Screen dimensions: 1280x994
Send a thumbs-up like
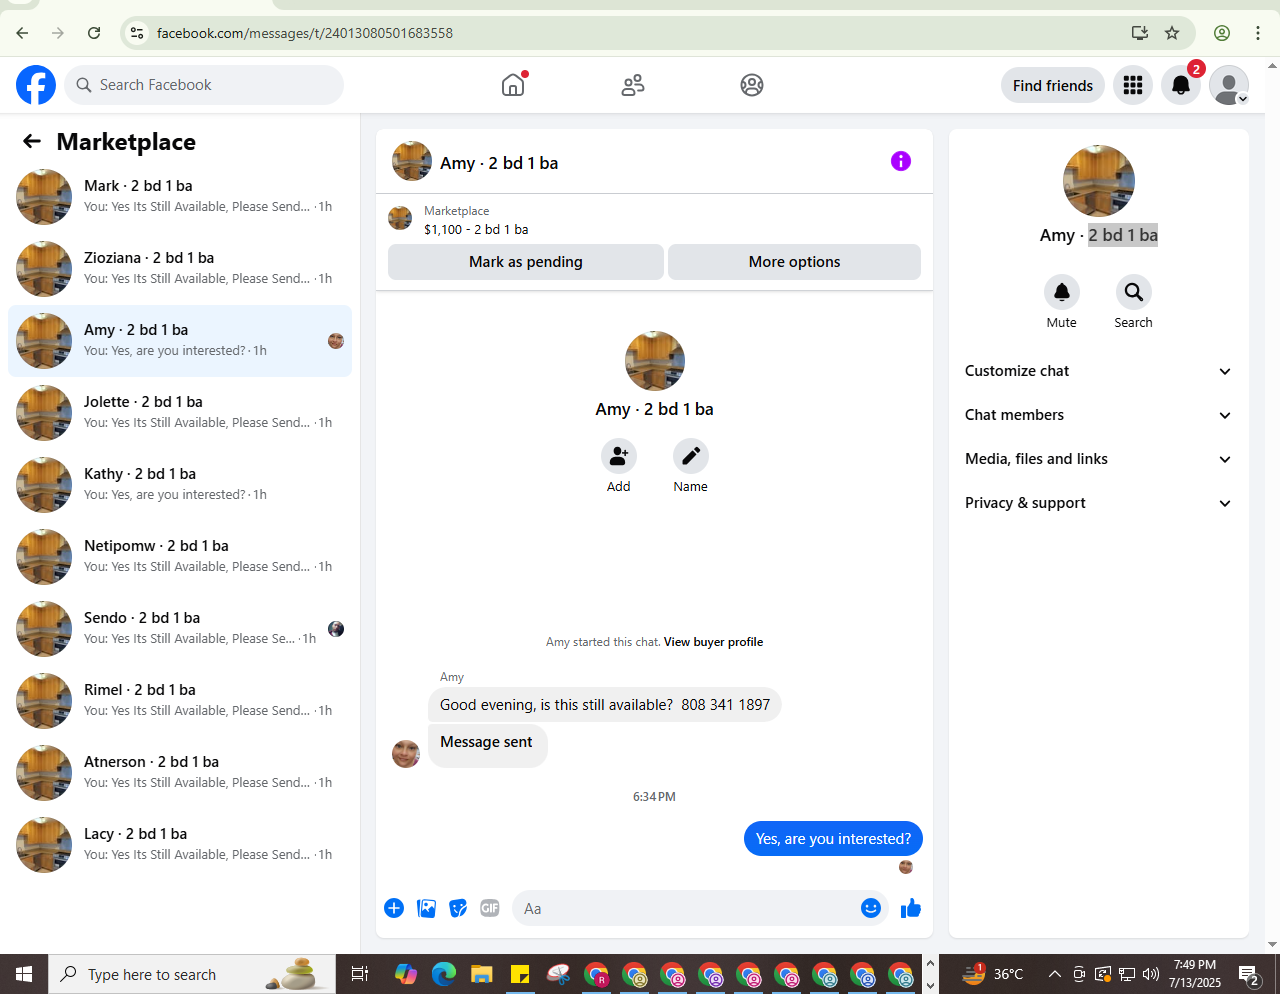911,908
